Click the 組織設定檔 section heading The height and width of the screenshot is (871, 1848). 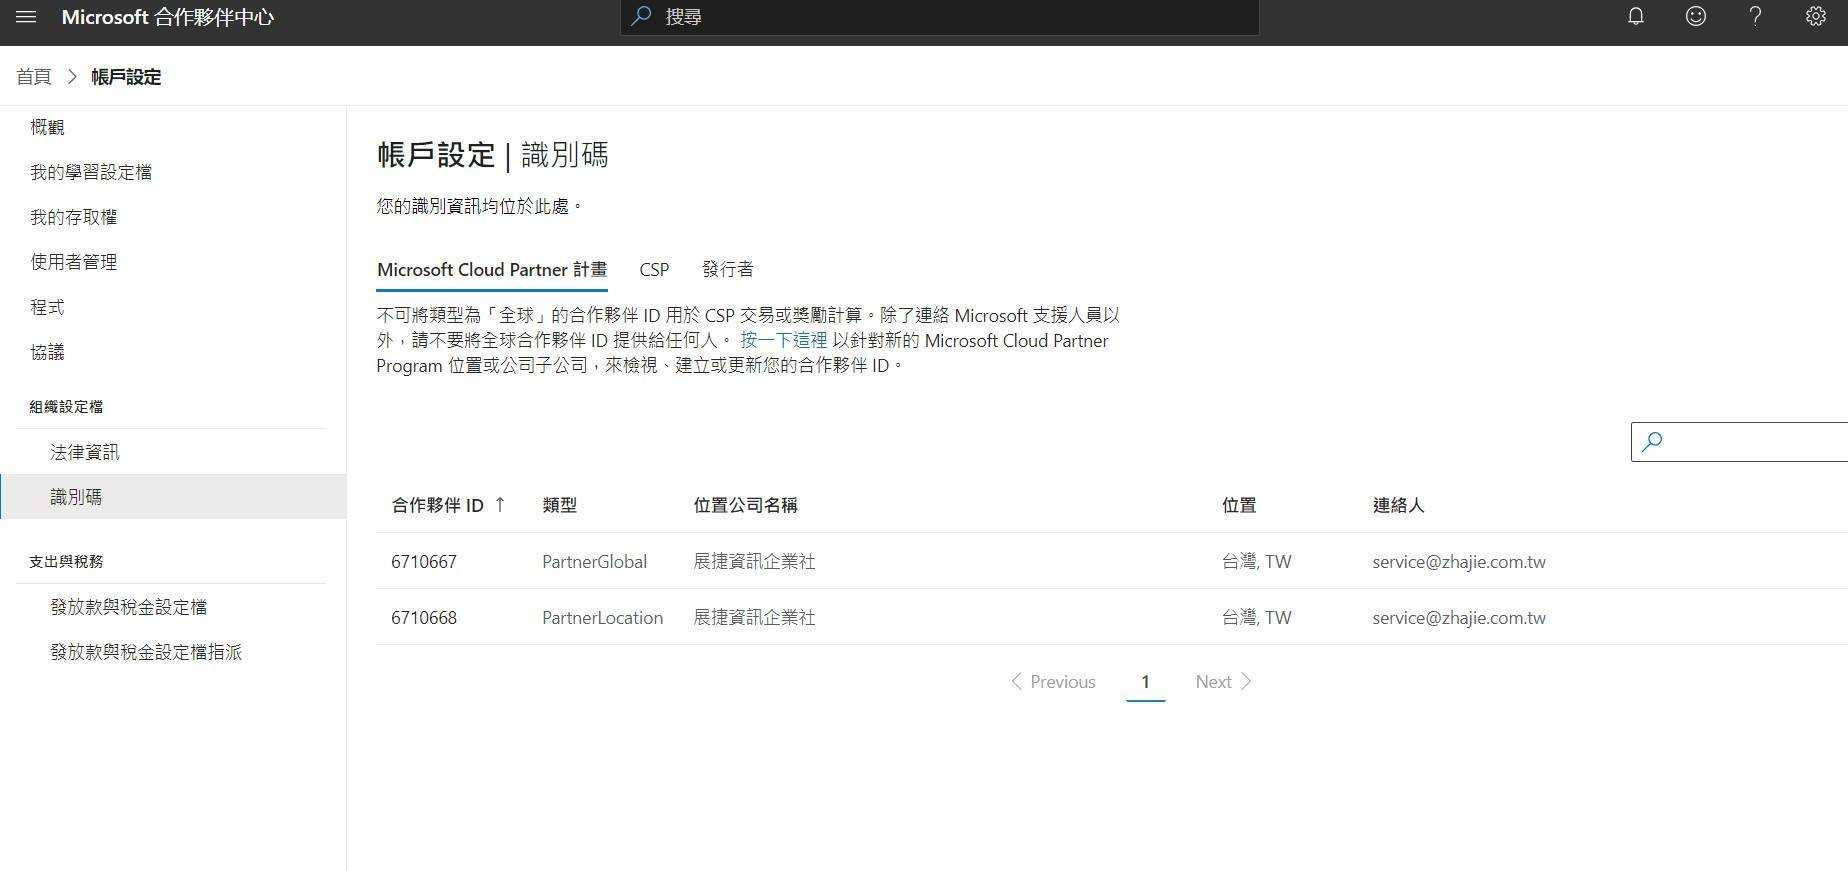66,406
